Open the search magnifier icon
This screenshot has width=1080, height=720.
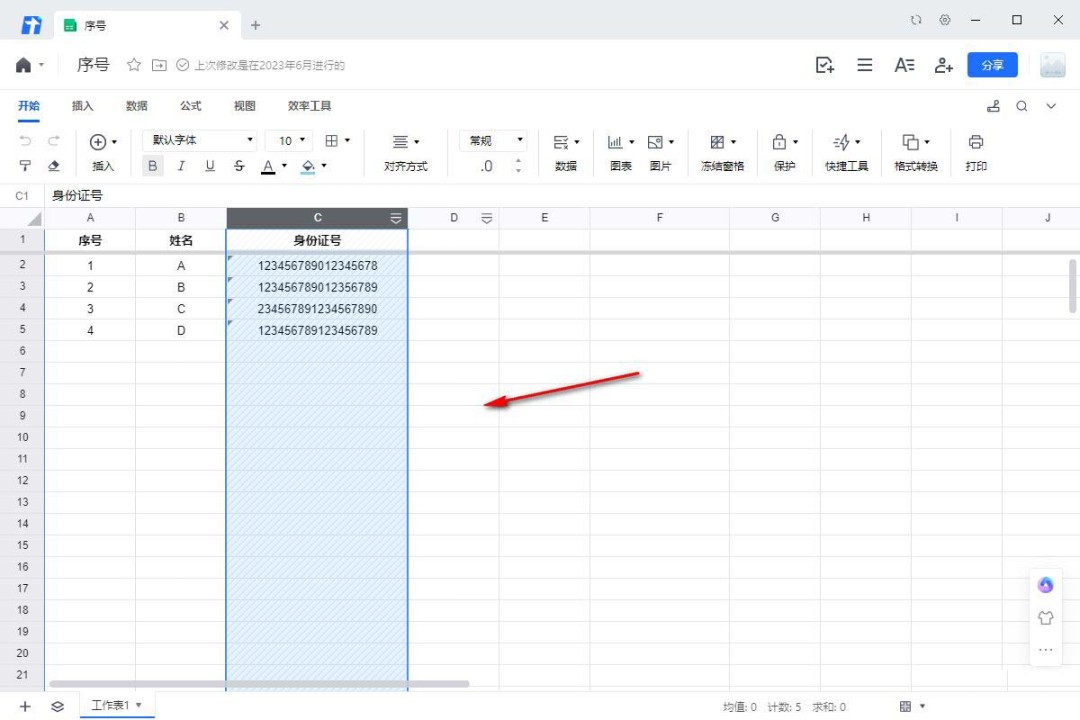tap(1022, 106)
